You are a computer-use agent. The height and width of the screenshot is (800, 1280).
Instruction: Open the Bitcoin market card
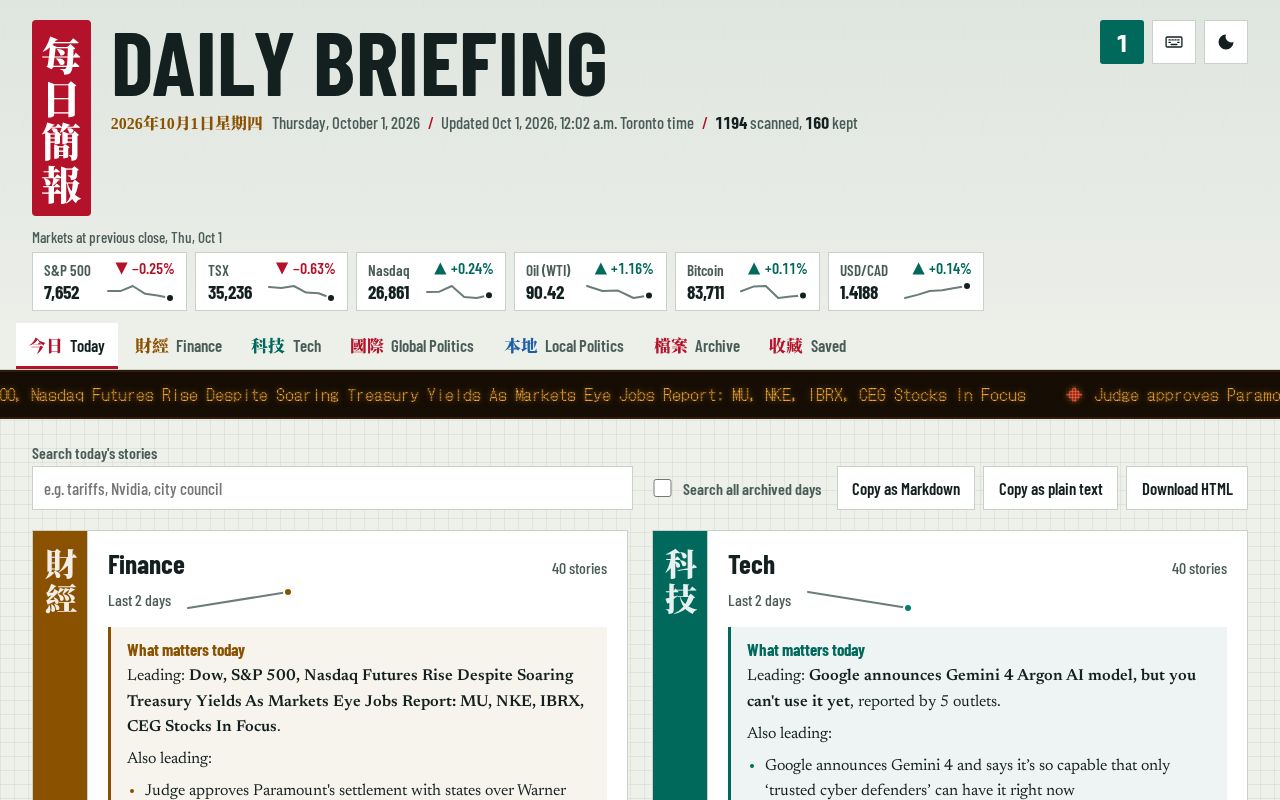pos(747,281)
